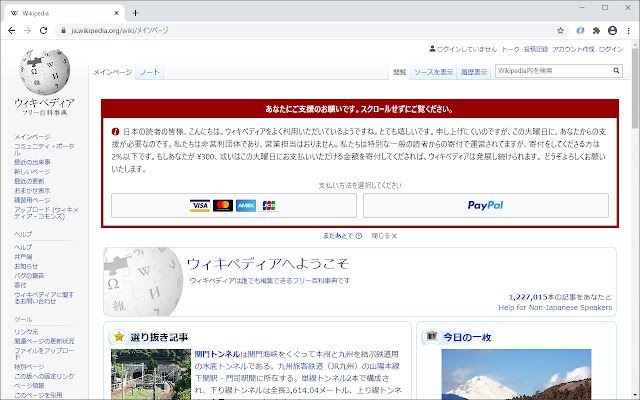
Task: Click the Mount Fuji picture of the day
Action: (x=516, y=374)
